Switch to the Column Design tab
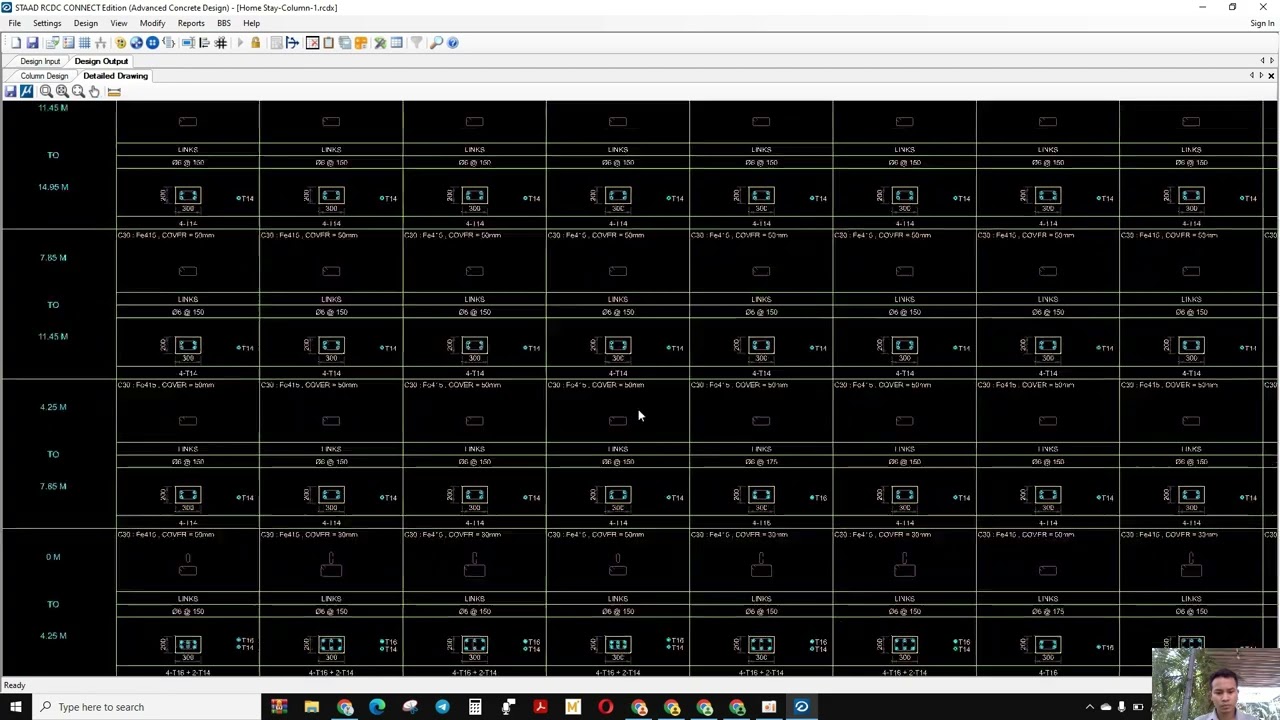The height and width of the screenshot is (720, 1280). tap(44, 76)
